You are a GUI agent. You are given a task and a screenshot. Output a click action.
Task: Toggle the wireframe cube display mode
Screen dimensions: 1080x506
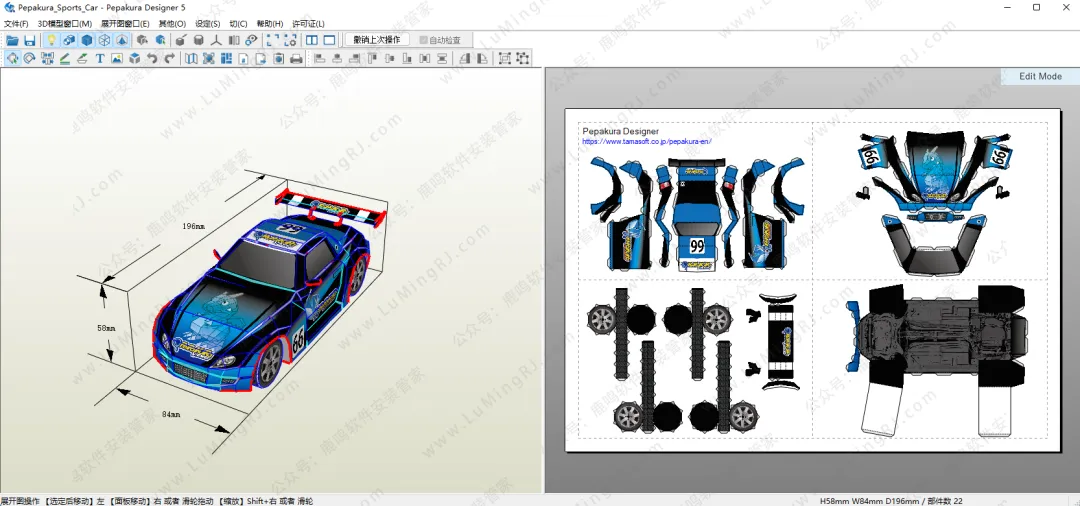[104, 40]
